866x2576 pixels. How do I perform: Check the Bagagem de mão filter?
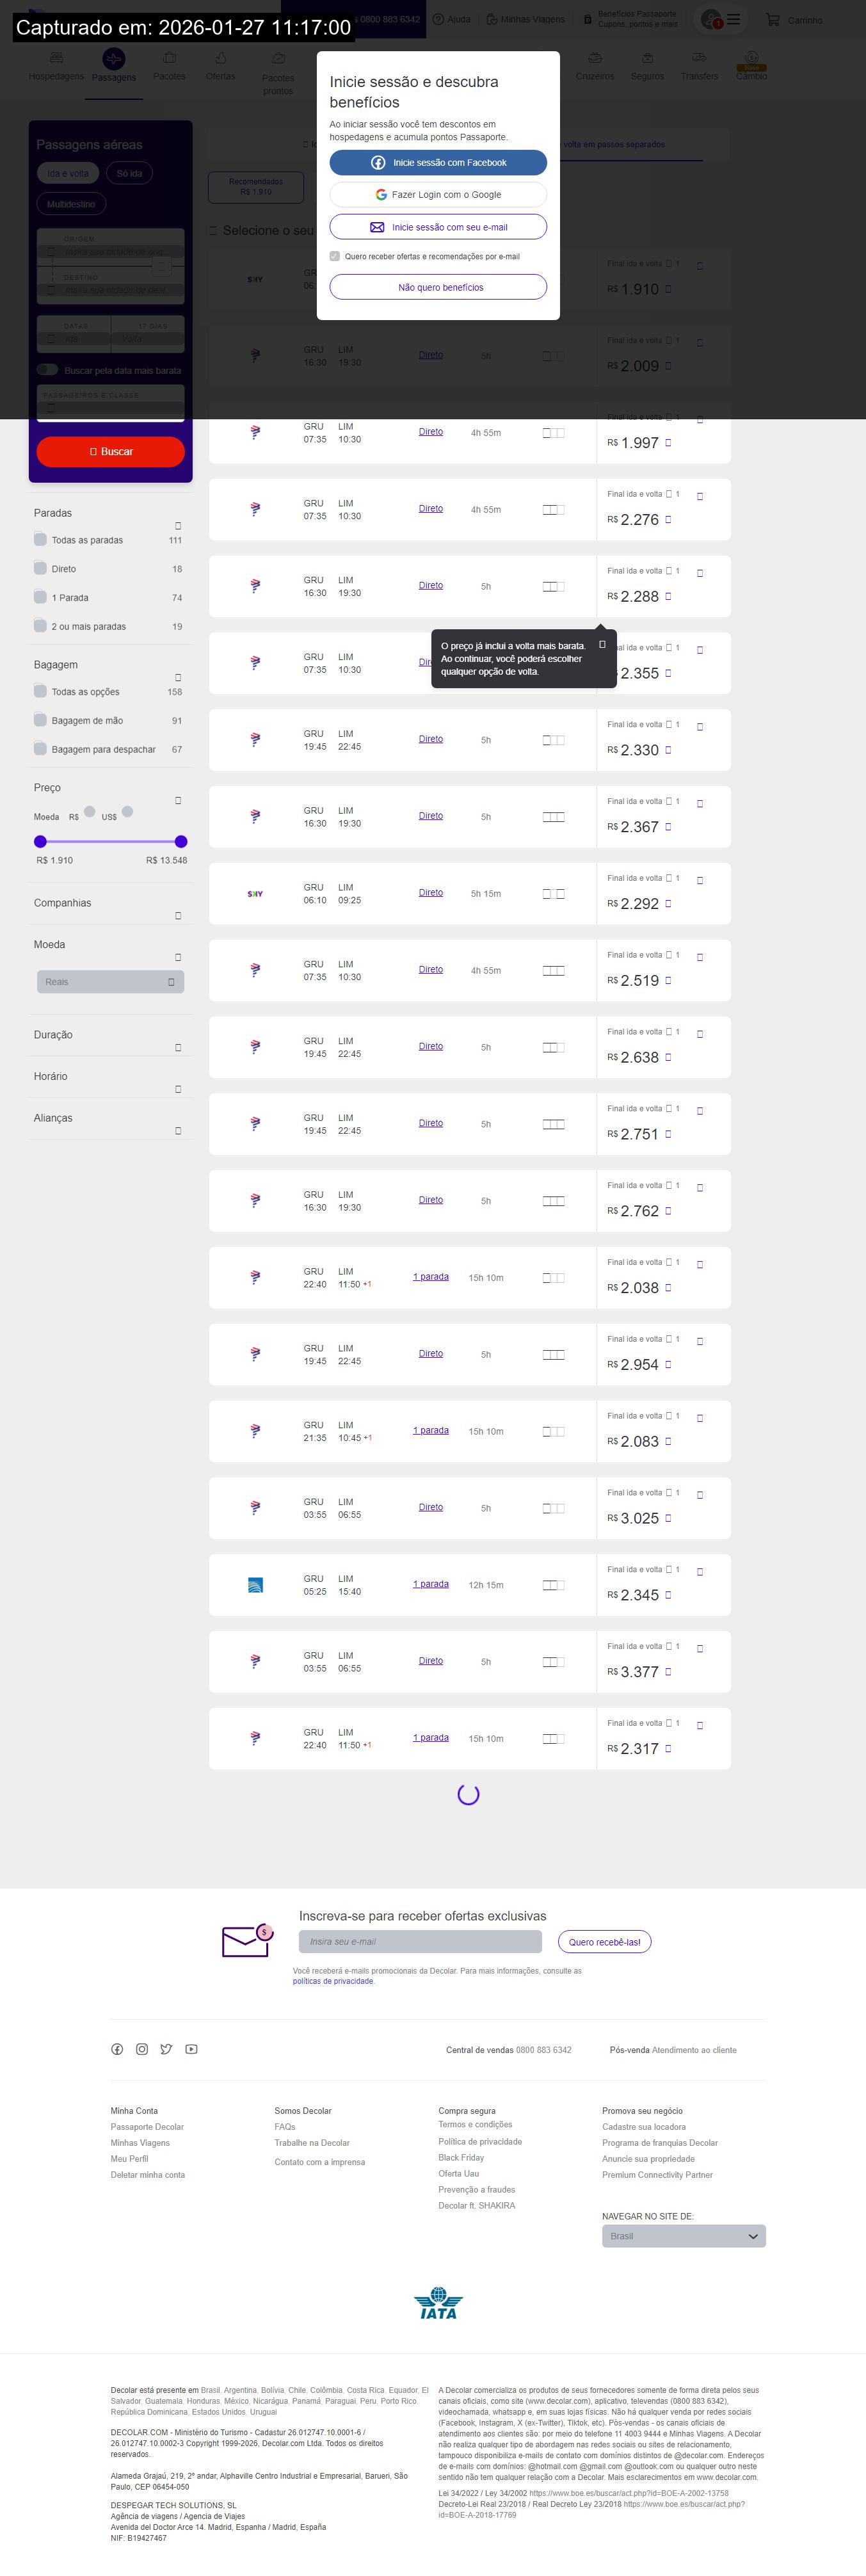(x=41, y=721)
